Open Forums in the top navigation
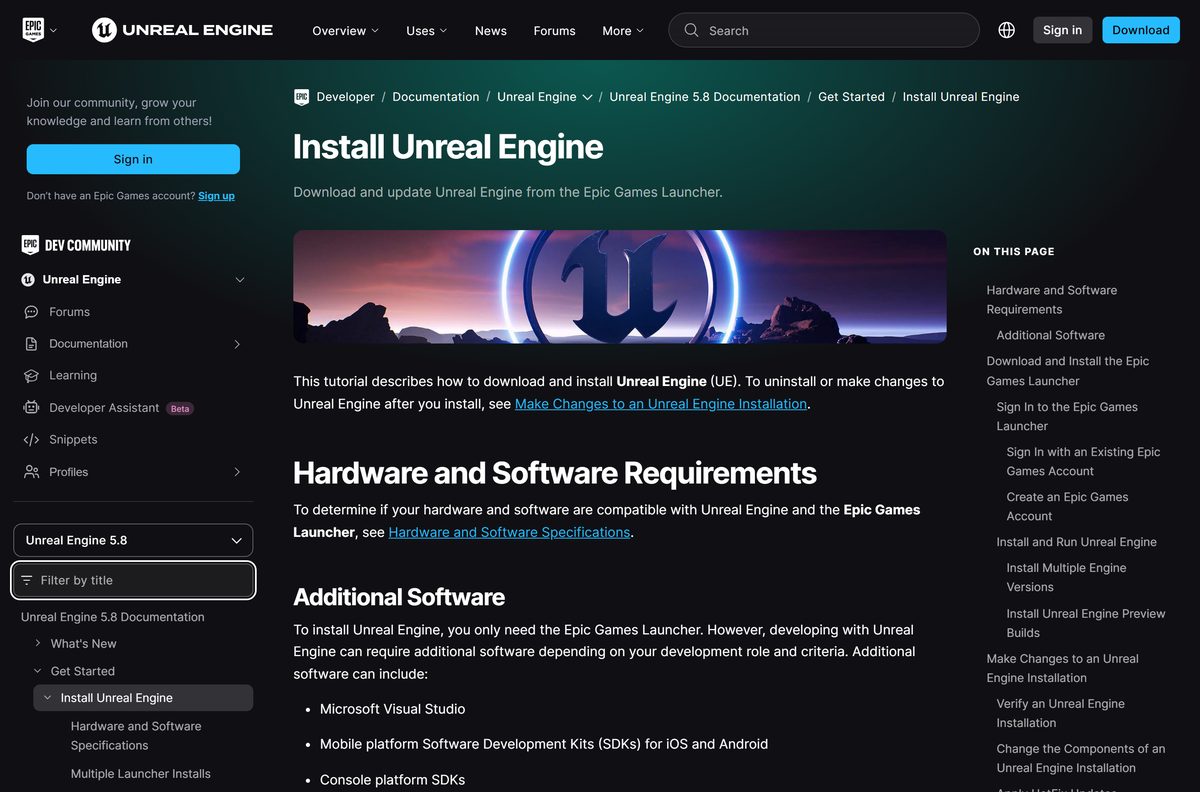The image size is (1200, 792). (x=554, y=31)
